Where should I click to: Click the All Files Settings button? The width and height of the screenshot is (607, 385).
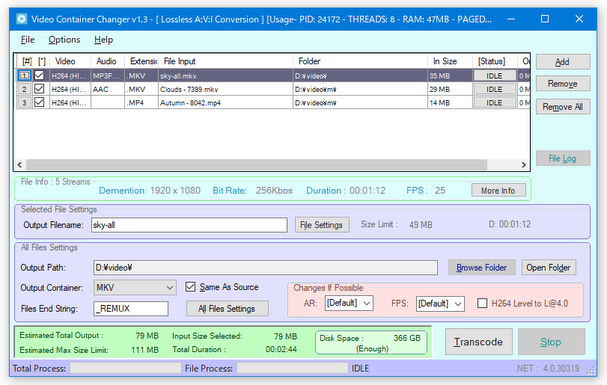pos(227,308)
